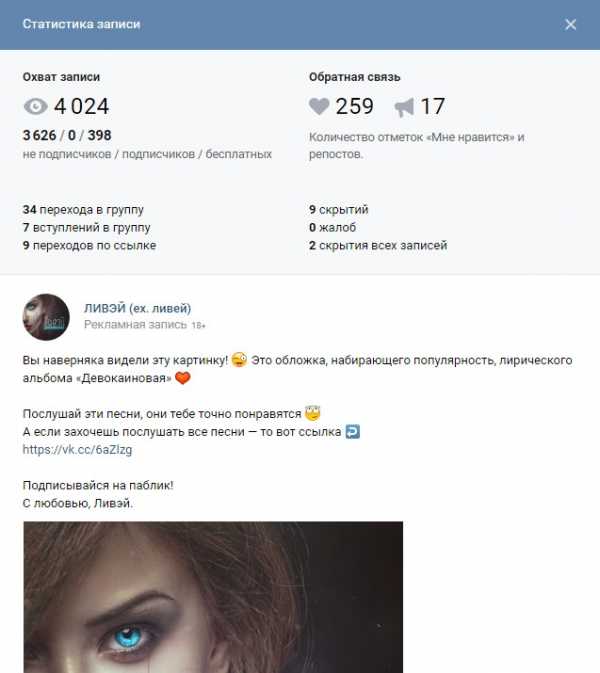Click the 34 перехода в группу stat
This screenshot has height=673, width=600.
click(x=83, y=209)
